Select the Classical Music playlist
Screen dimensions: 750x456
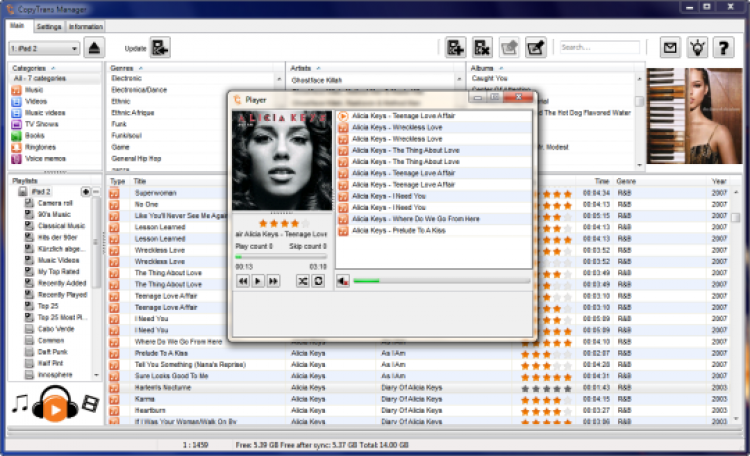[x=61, y=226]
